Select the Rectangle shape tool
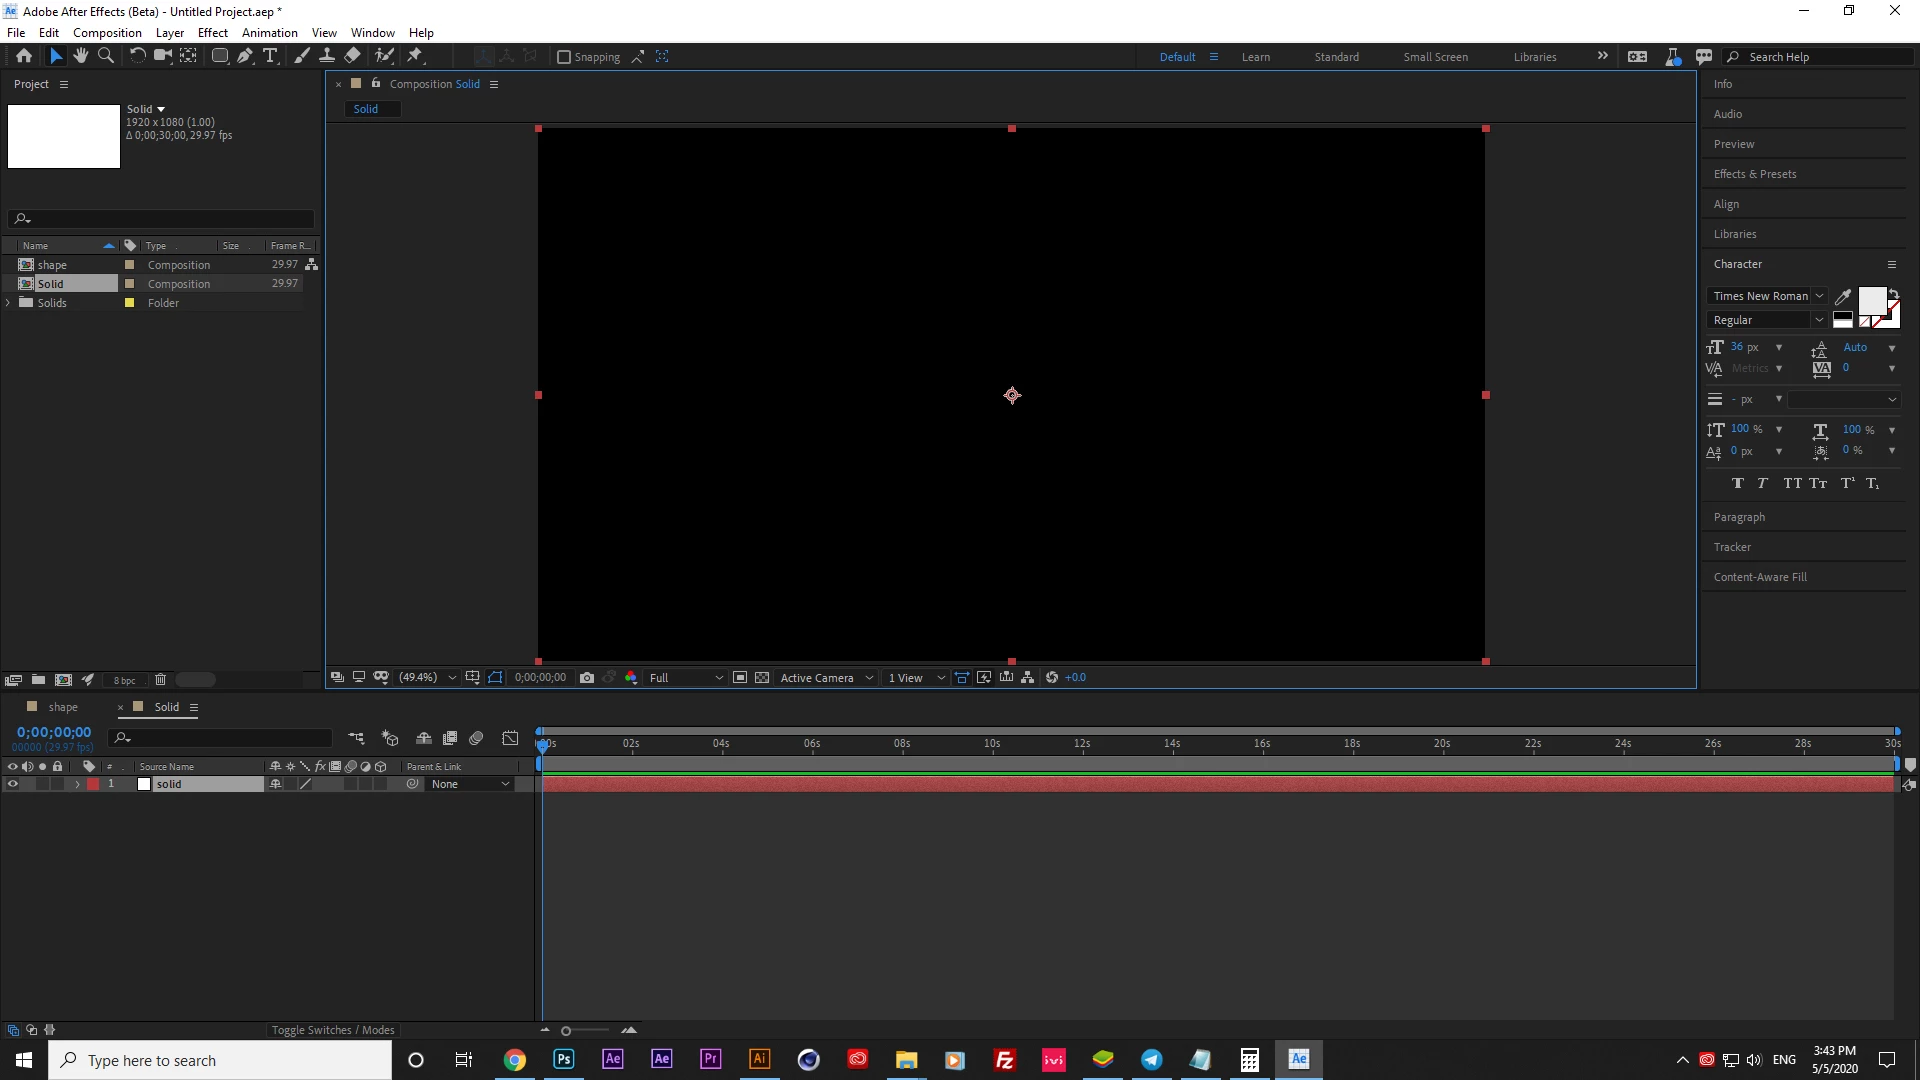1920x1080 pixels. click(219, 56)
